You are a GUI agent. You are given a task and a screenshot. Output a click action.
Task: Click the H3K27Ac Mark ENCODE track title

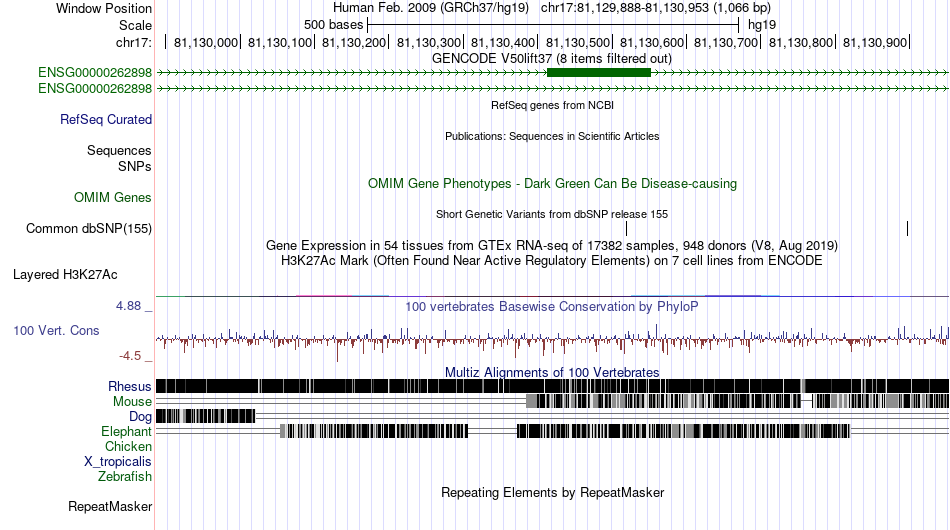click(552, 260)
